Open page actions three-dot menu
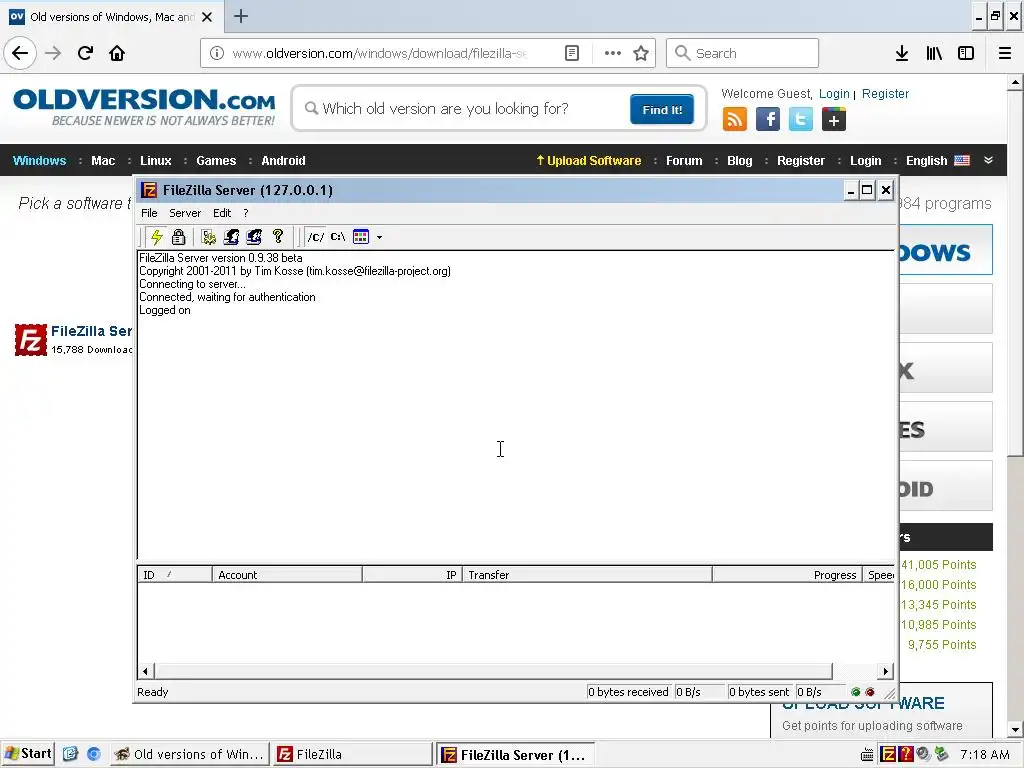The height and width of the screenshot is (768, 1024). pos(613,53)
